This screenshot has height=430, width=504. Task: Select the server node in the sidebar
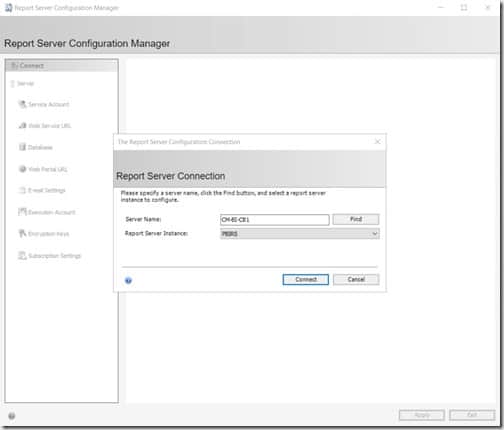pos(23,83)
